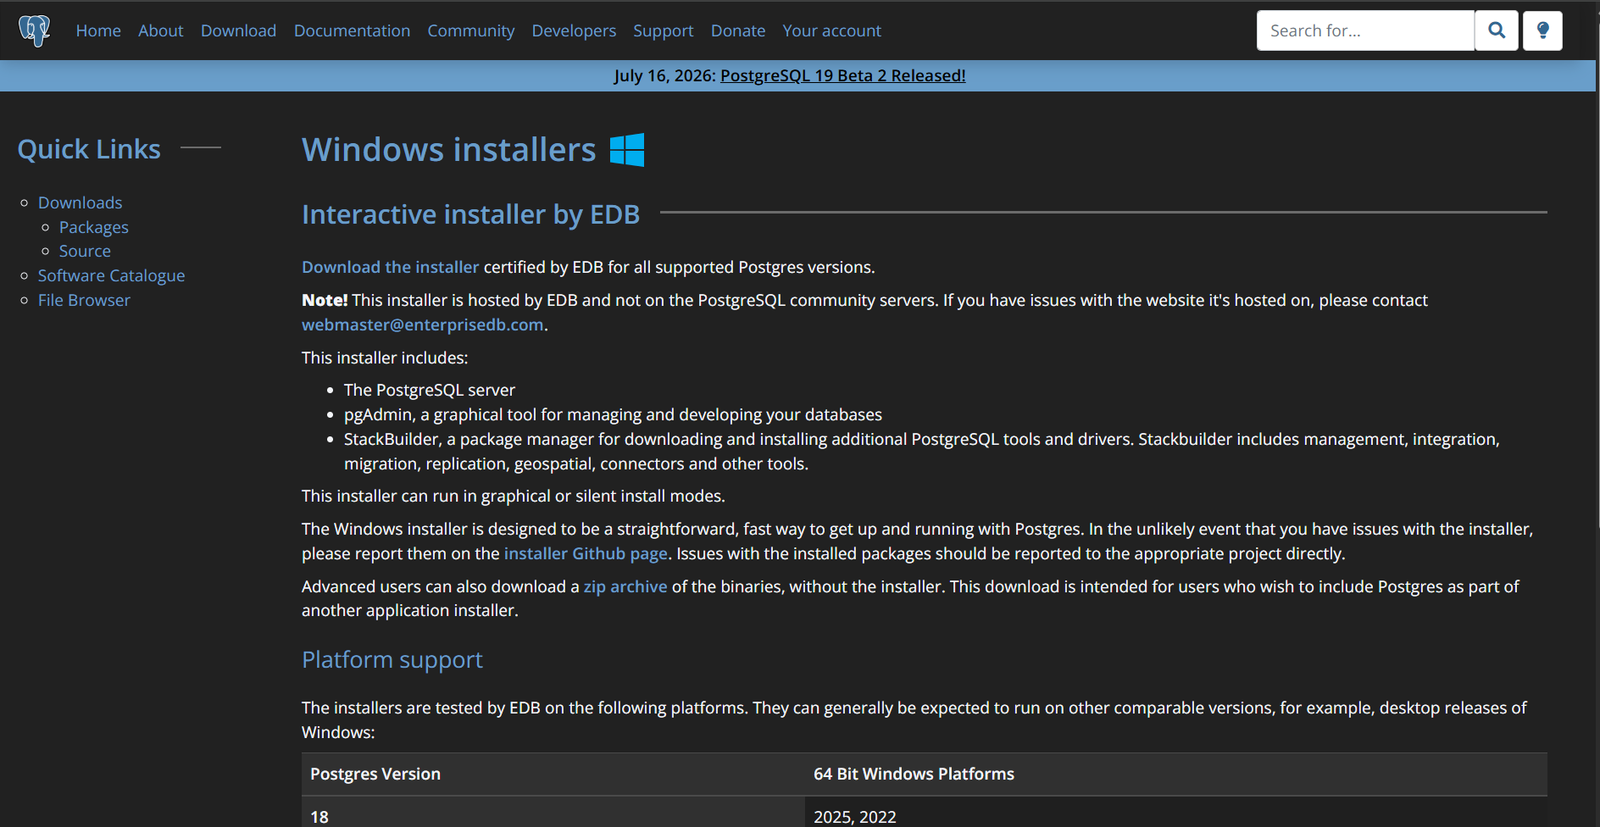This screenshot has width=1600, height=827.
Task: Open Downloads in Quick Links
Action: [80, 203]
